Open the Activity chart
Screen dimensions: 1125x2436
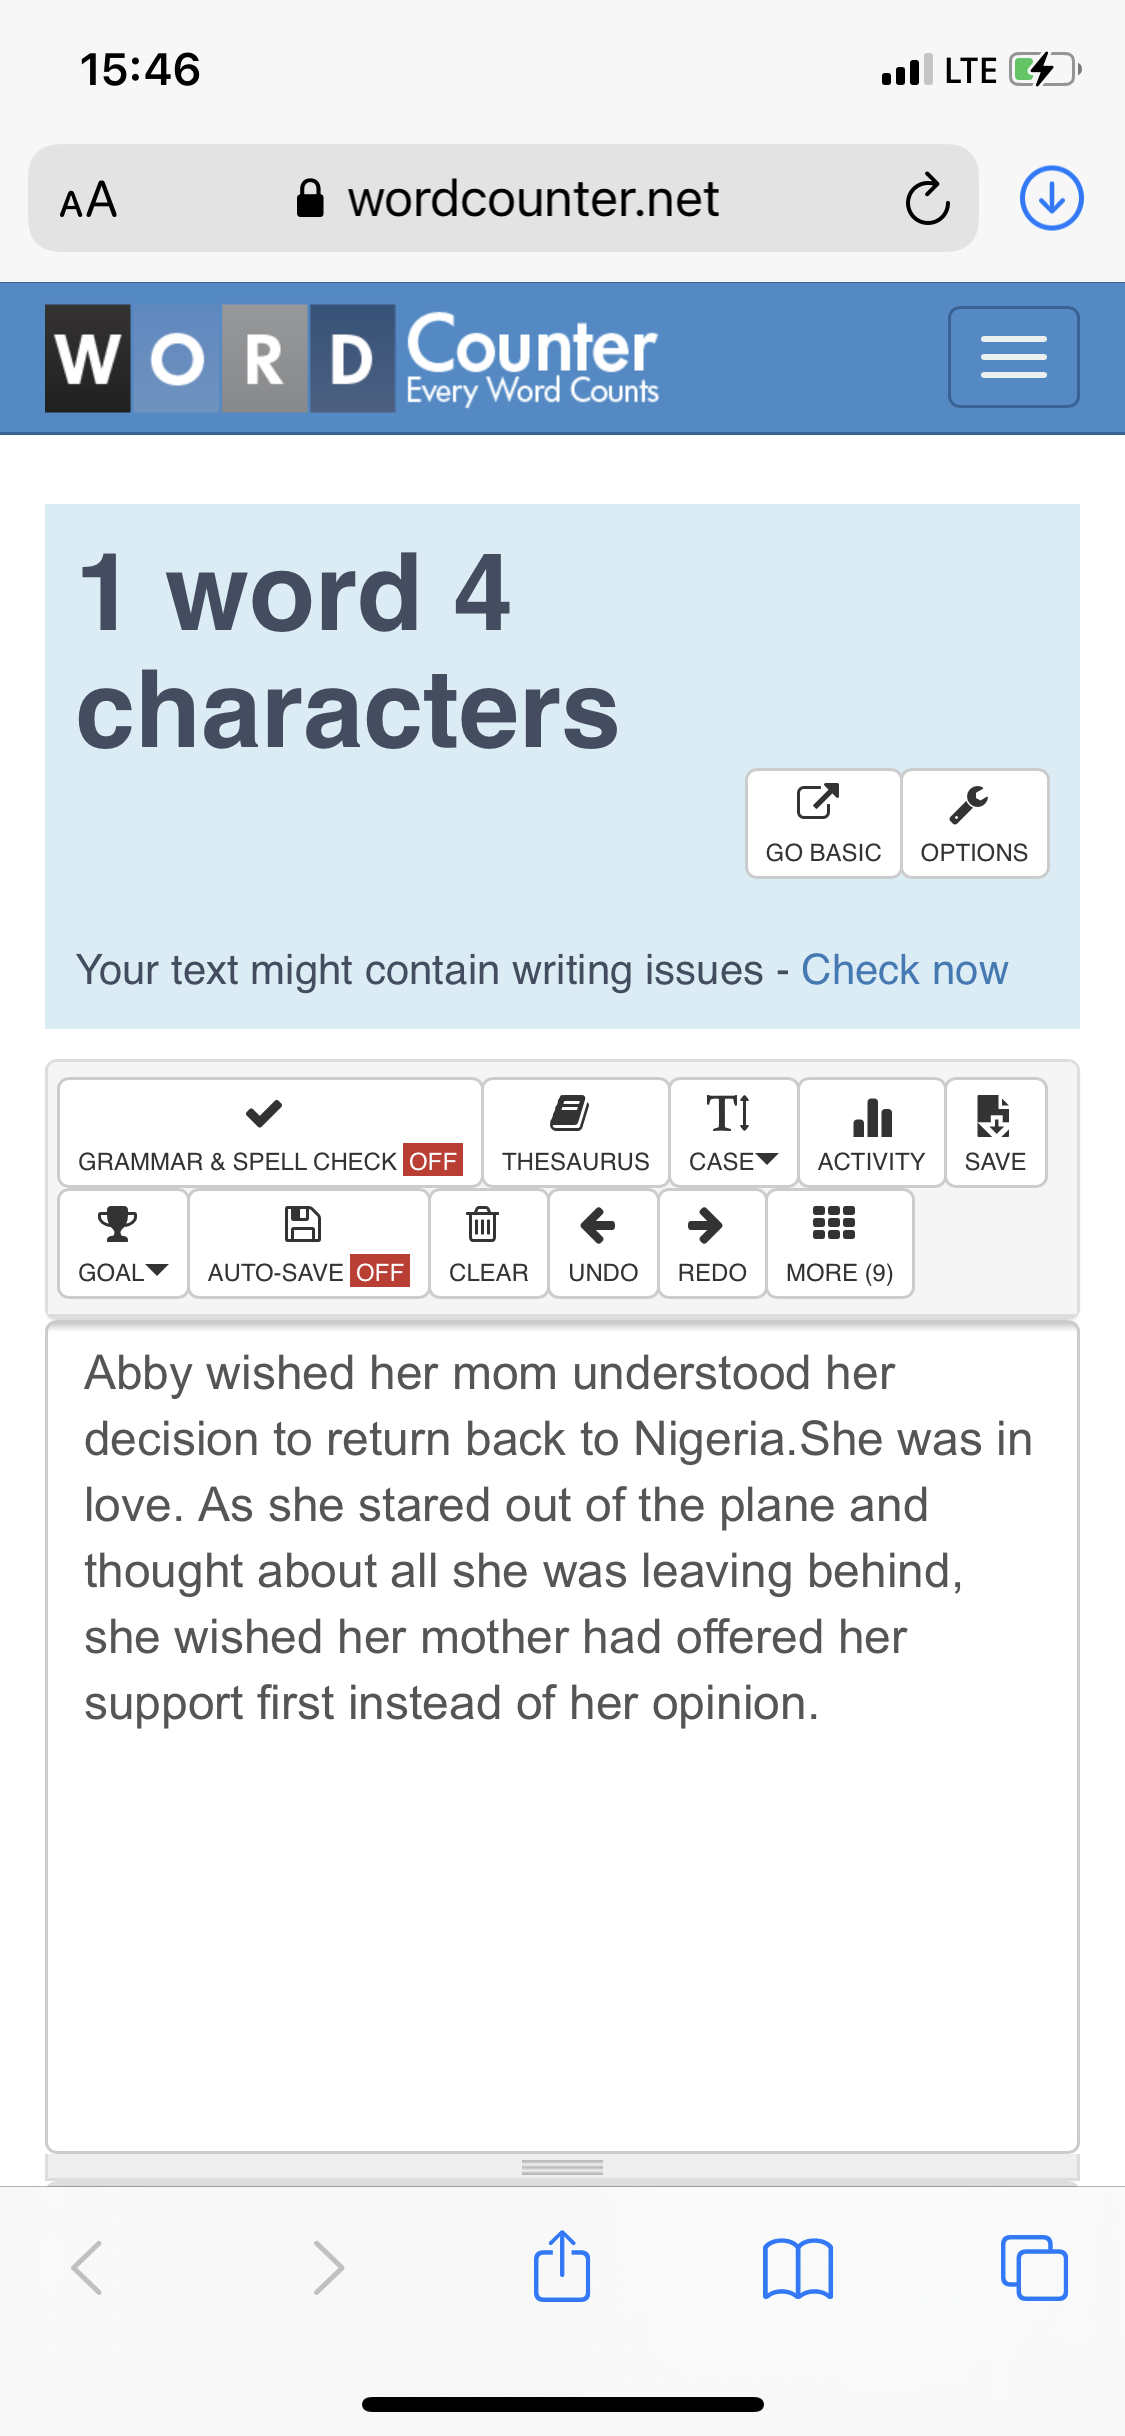click(x=871, y=1133)
